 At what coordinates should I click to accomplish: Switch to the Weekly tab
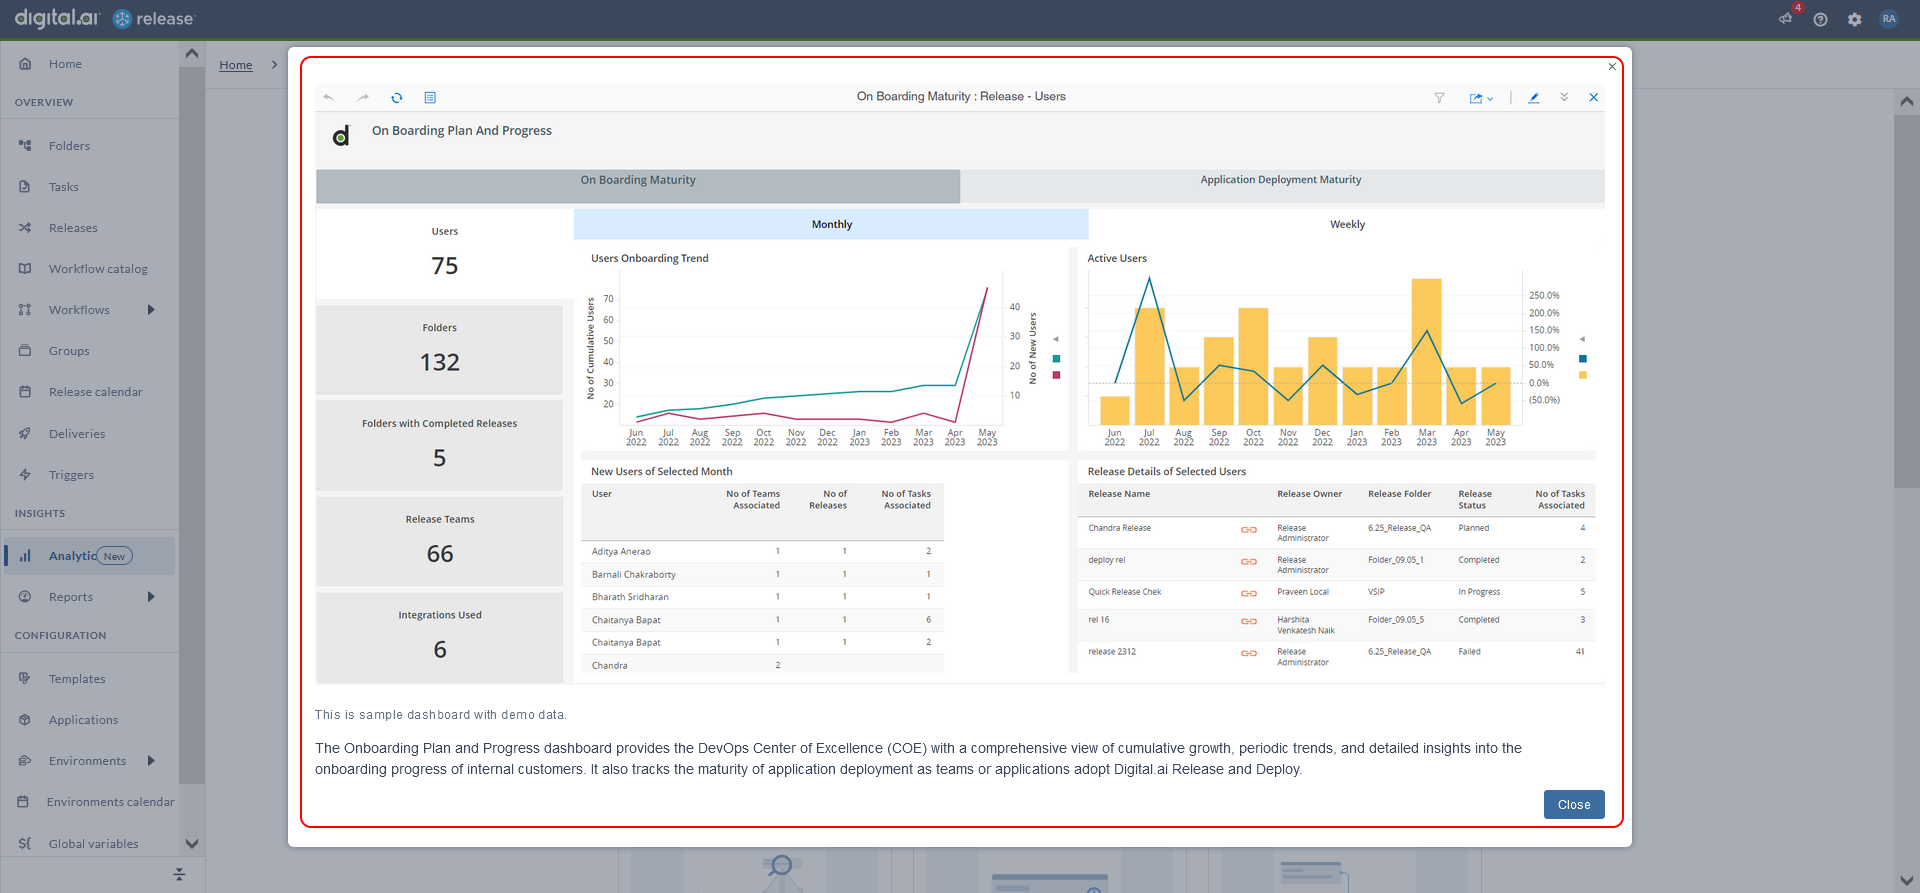point(1347,224)
